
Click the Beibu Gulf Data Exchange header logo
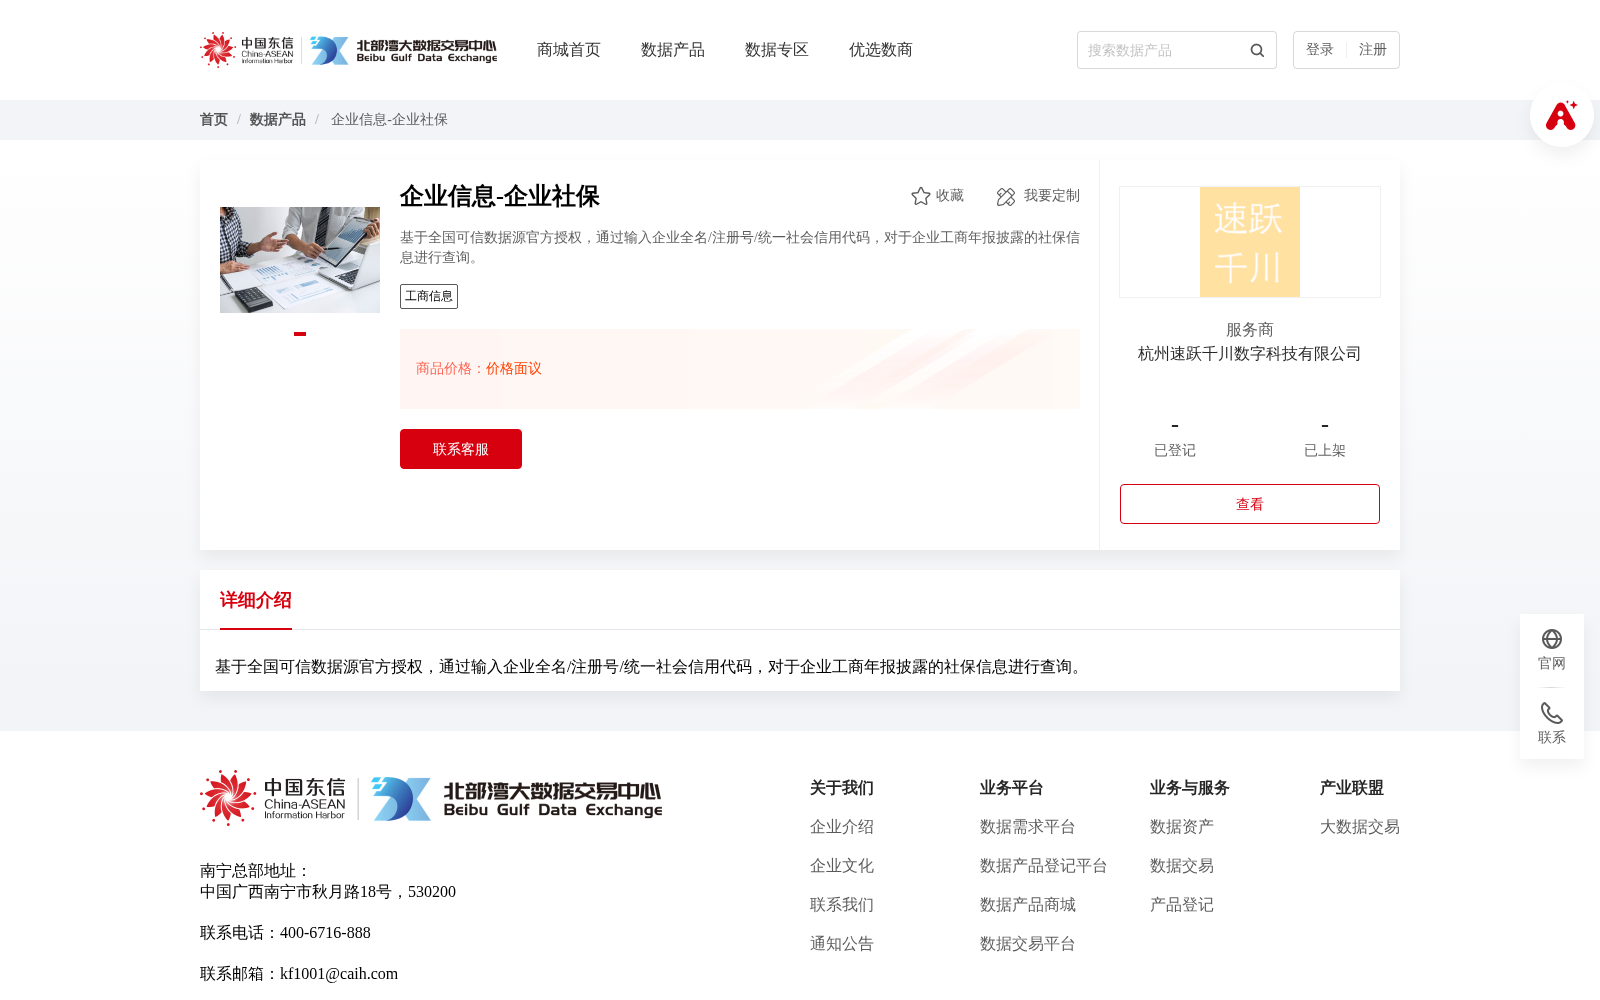403,50
